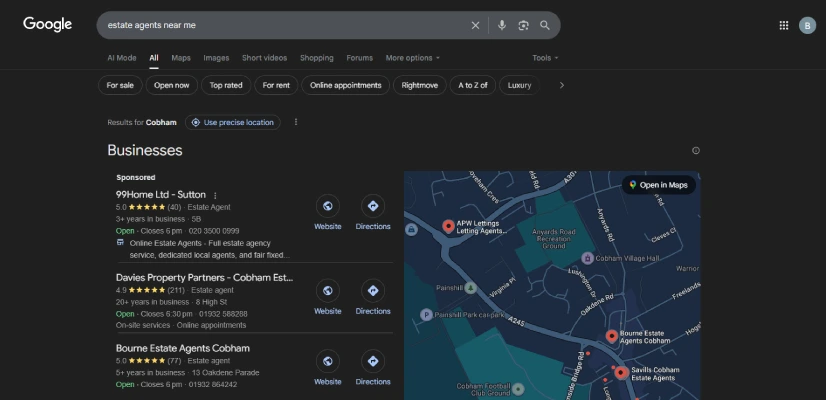
Task: Toggle the For sale filter chip
Action: coord(120,85)
